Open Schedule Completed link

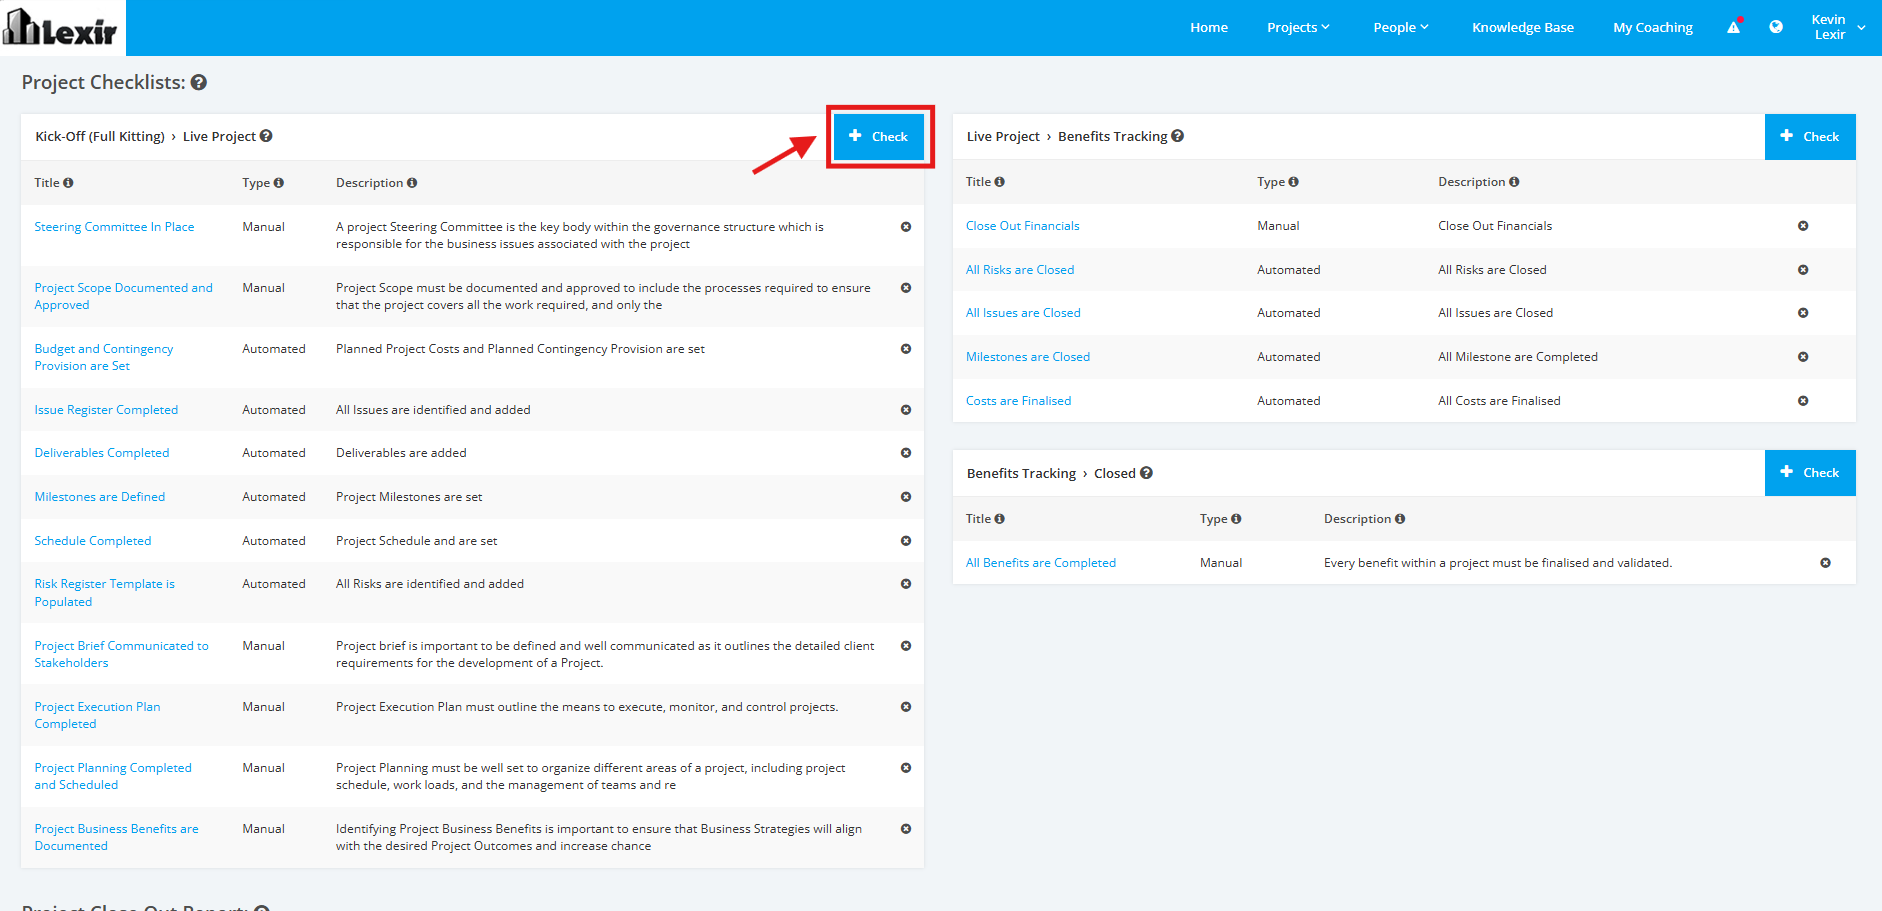click(93, 541)
